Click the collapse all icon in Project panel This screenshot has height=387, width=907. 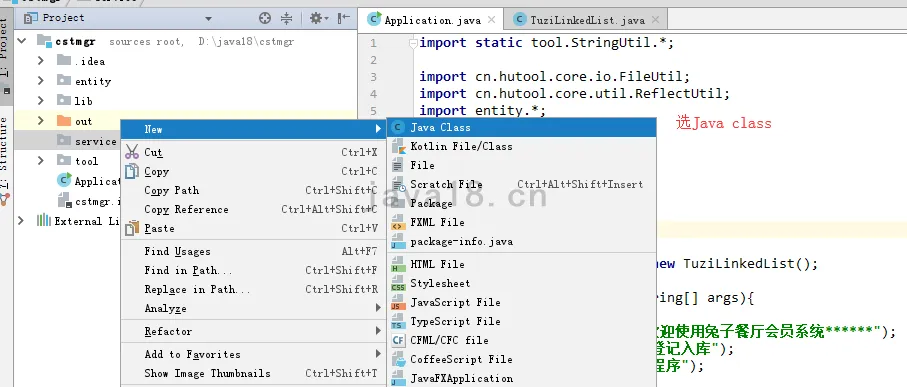click(x=286, y=19)
